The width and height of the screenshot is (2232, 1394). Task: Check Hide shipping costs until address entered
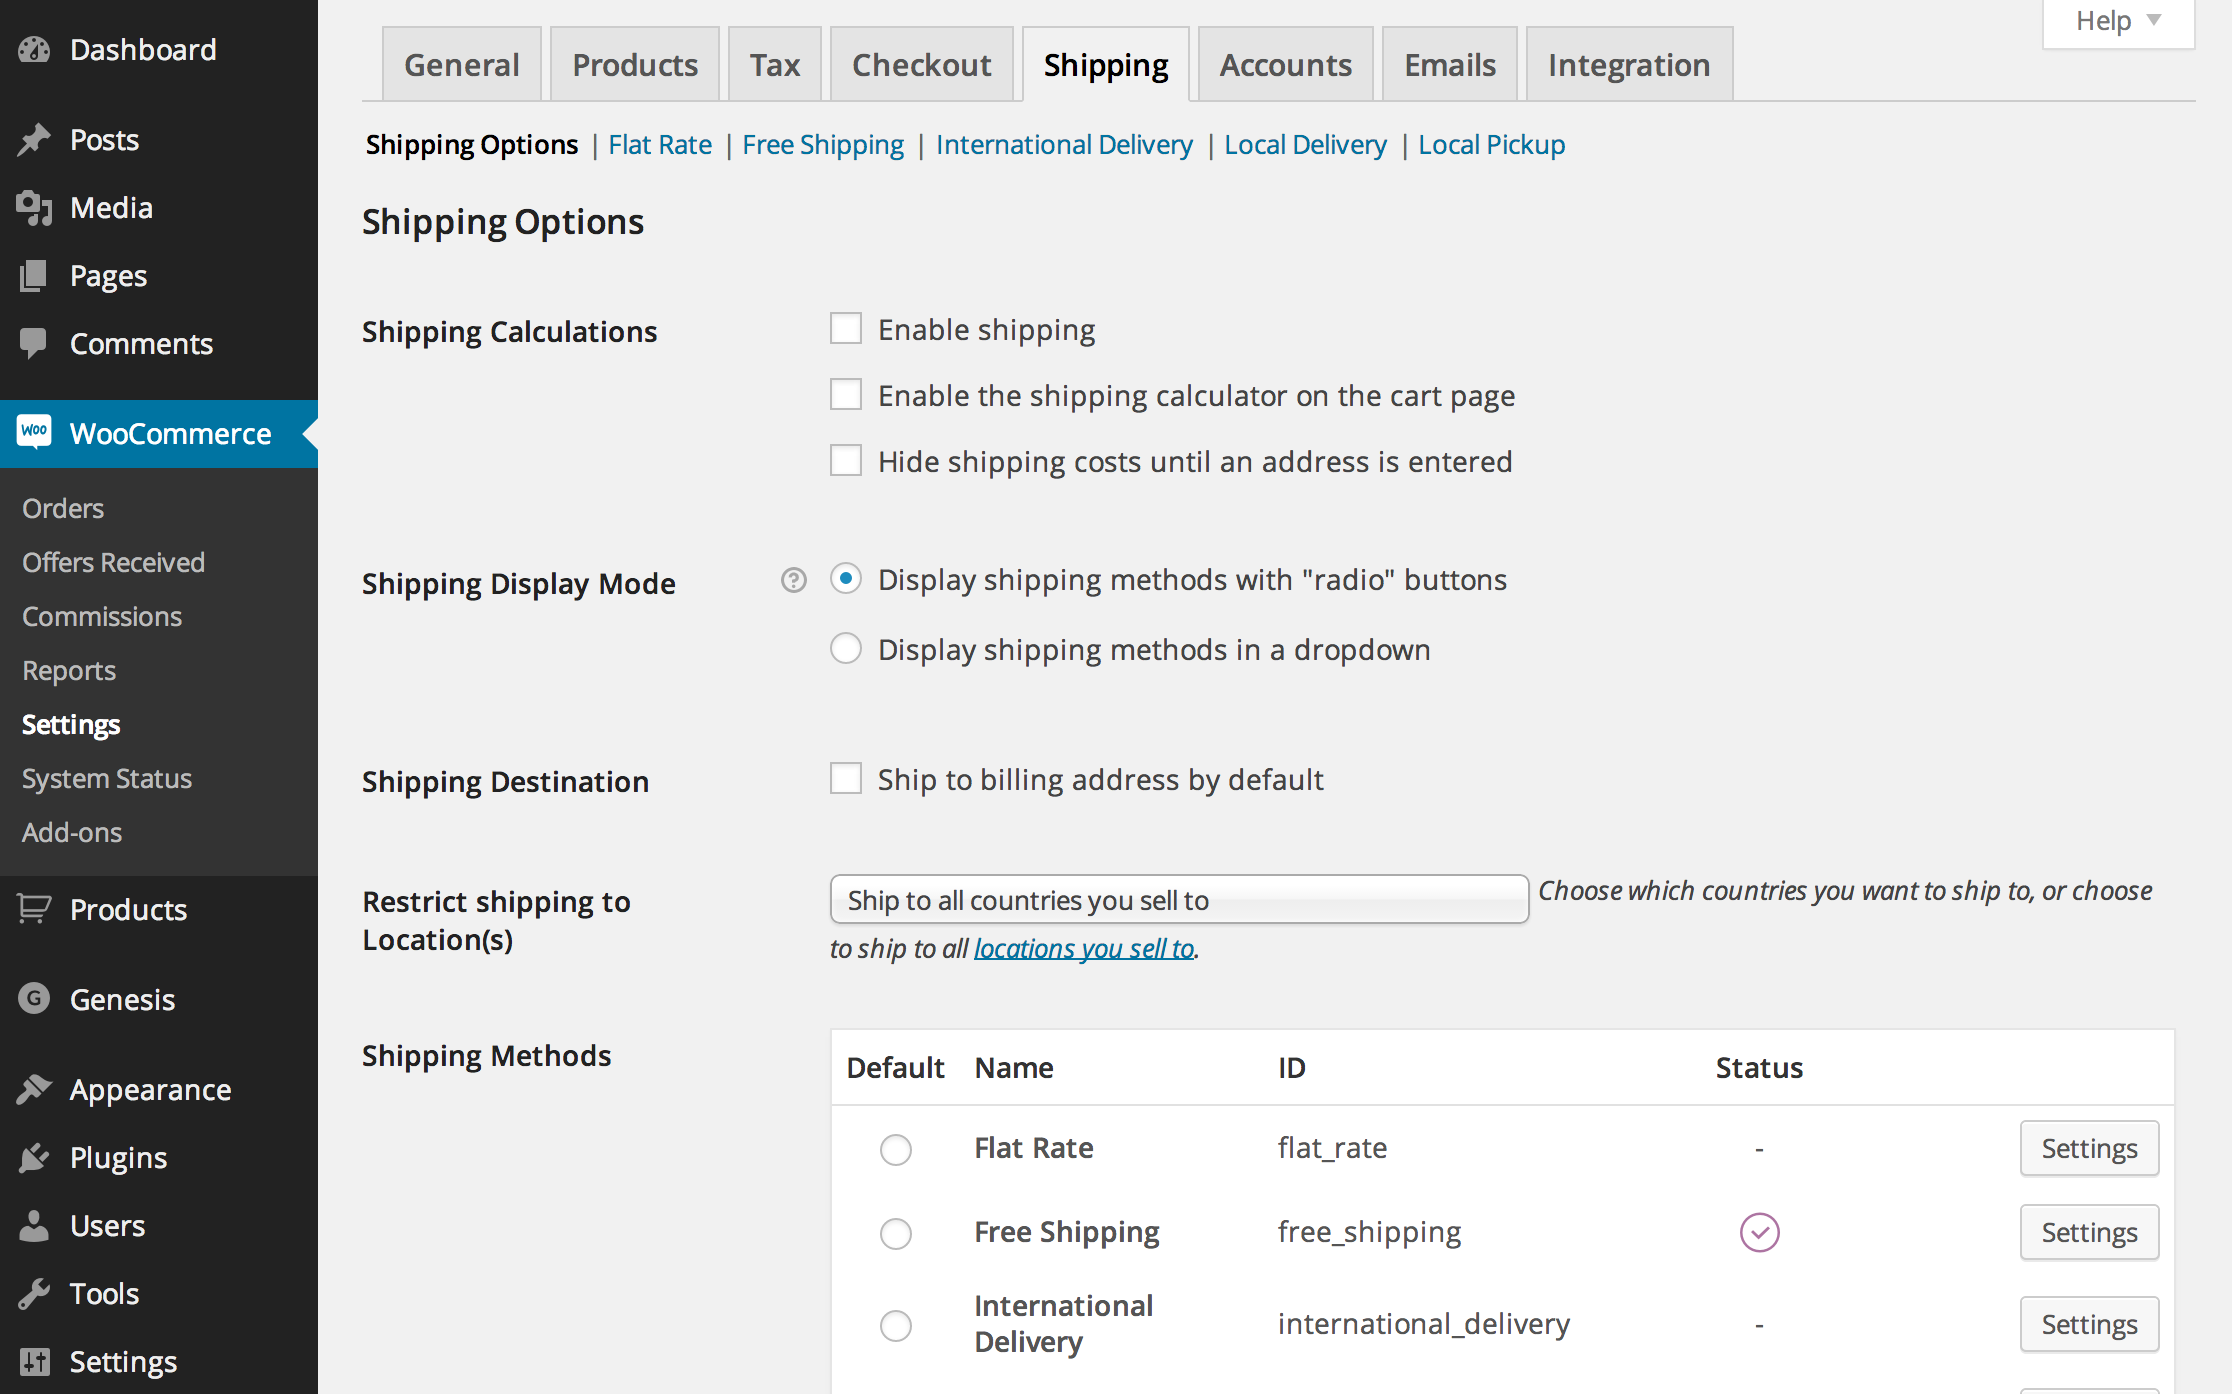point(846,461)
